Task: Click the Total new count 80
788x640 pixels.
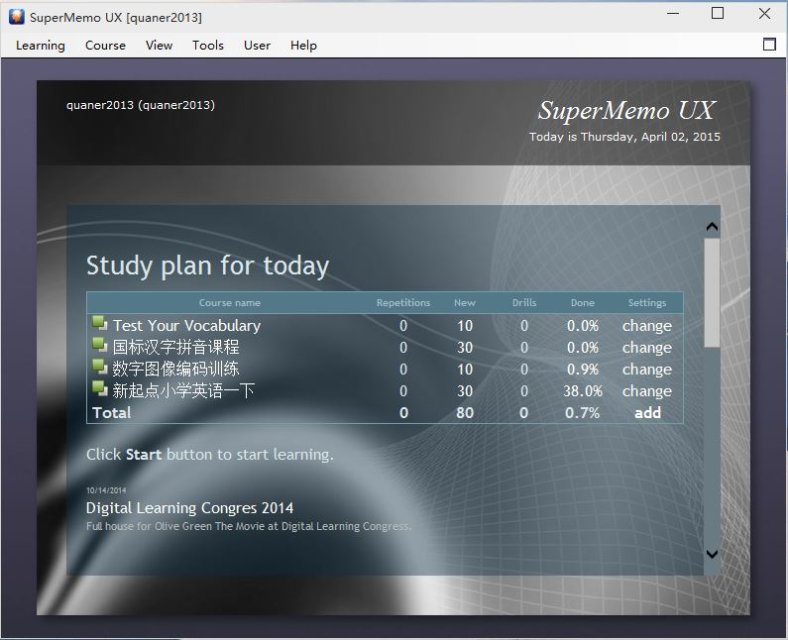Action: click(465, 412)
